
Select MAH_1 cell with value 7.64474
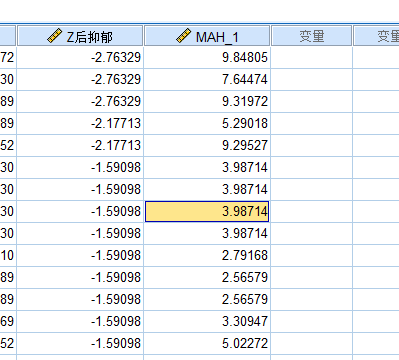click(207, 80)
